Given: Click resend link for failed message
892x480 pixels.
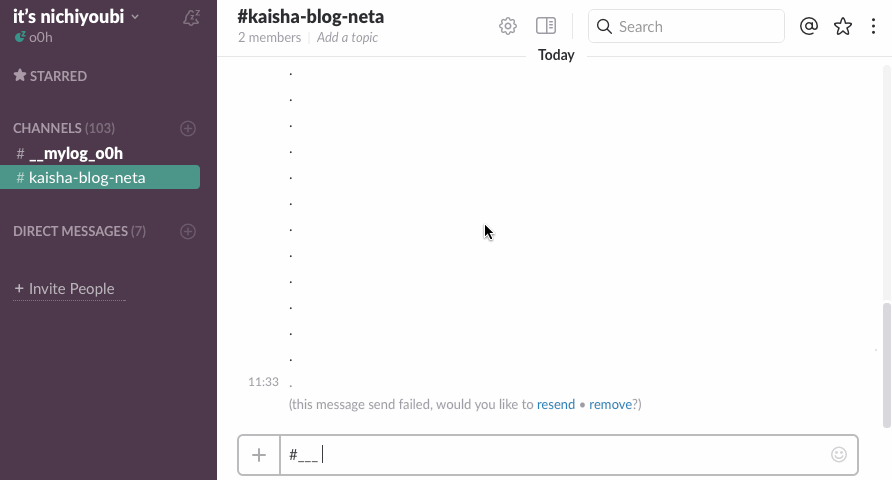Looking at the screenshot, I should click(x=556, y=404).
